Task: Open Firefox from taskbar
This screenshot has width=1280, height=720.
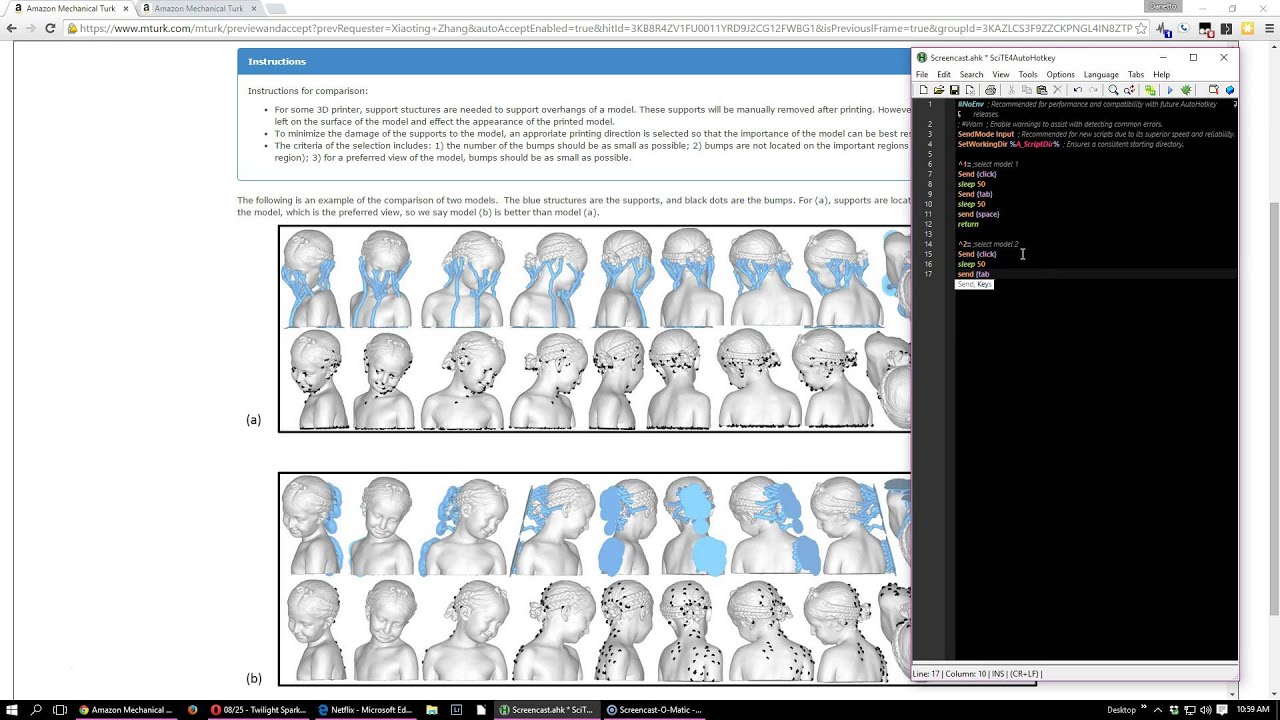Action: [193, 710]
